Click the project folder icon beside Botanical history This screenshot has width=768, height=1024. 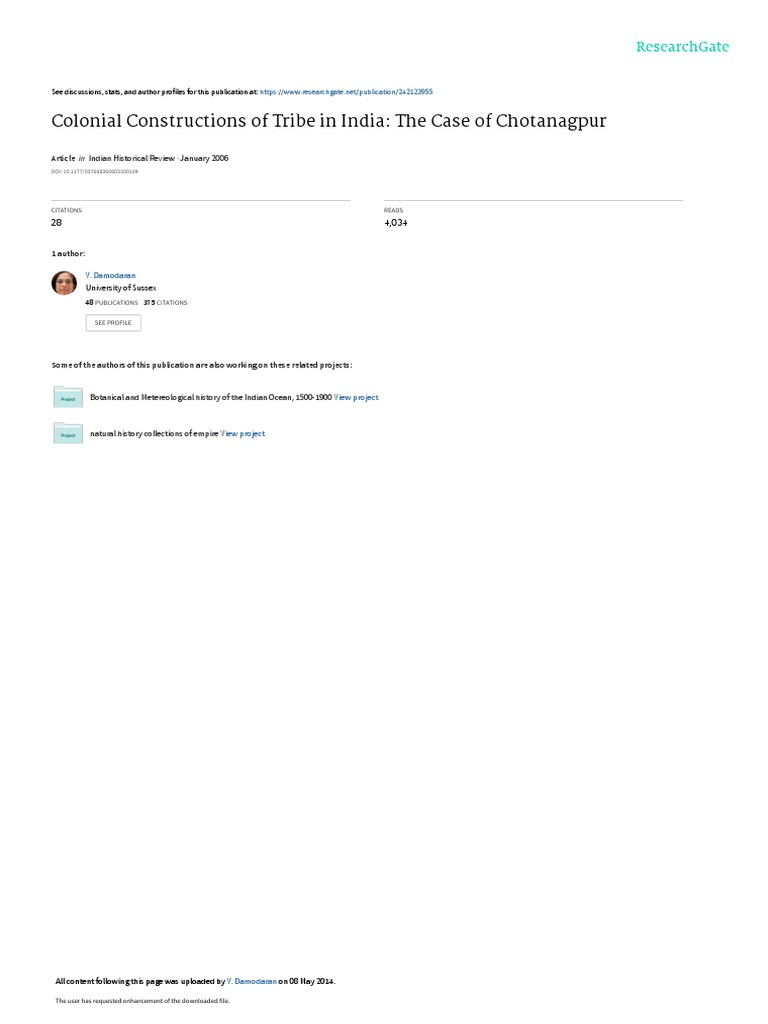(x=68, y=397)
